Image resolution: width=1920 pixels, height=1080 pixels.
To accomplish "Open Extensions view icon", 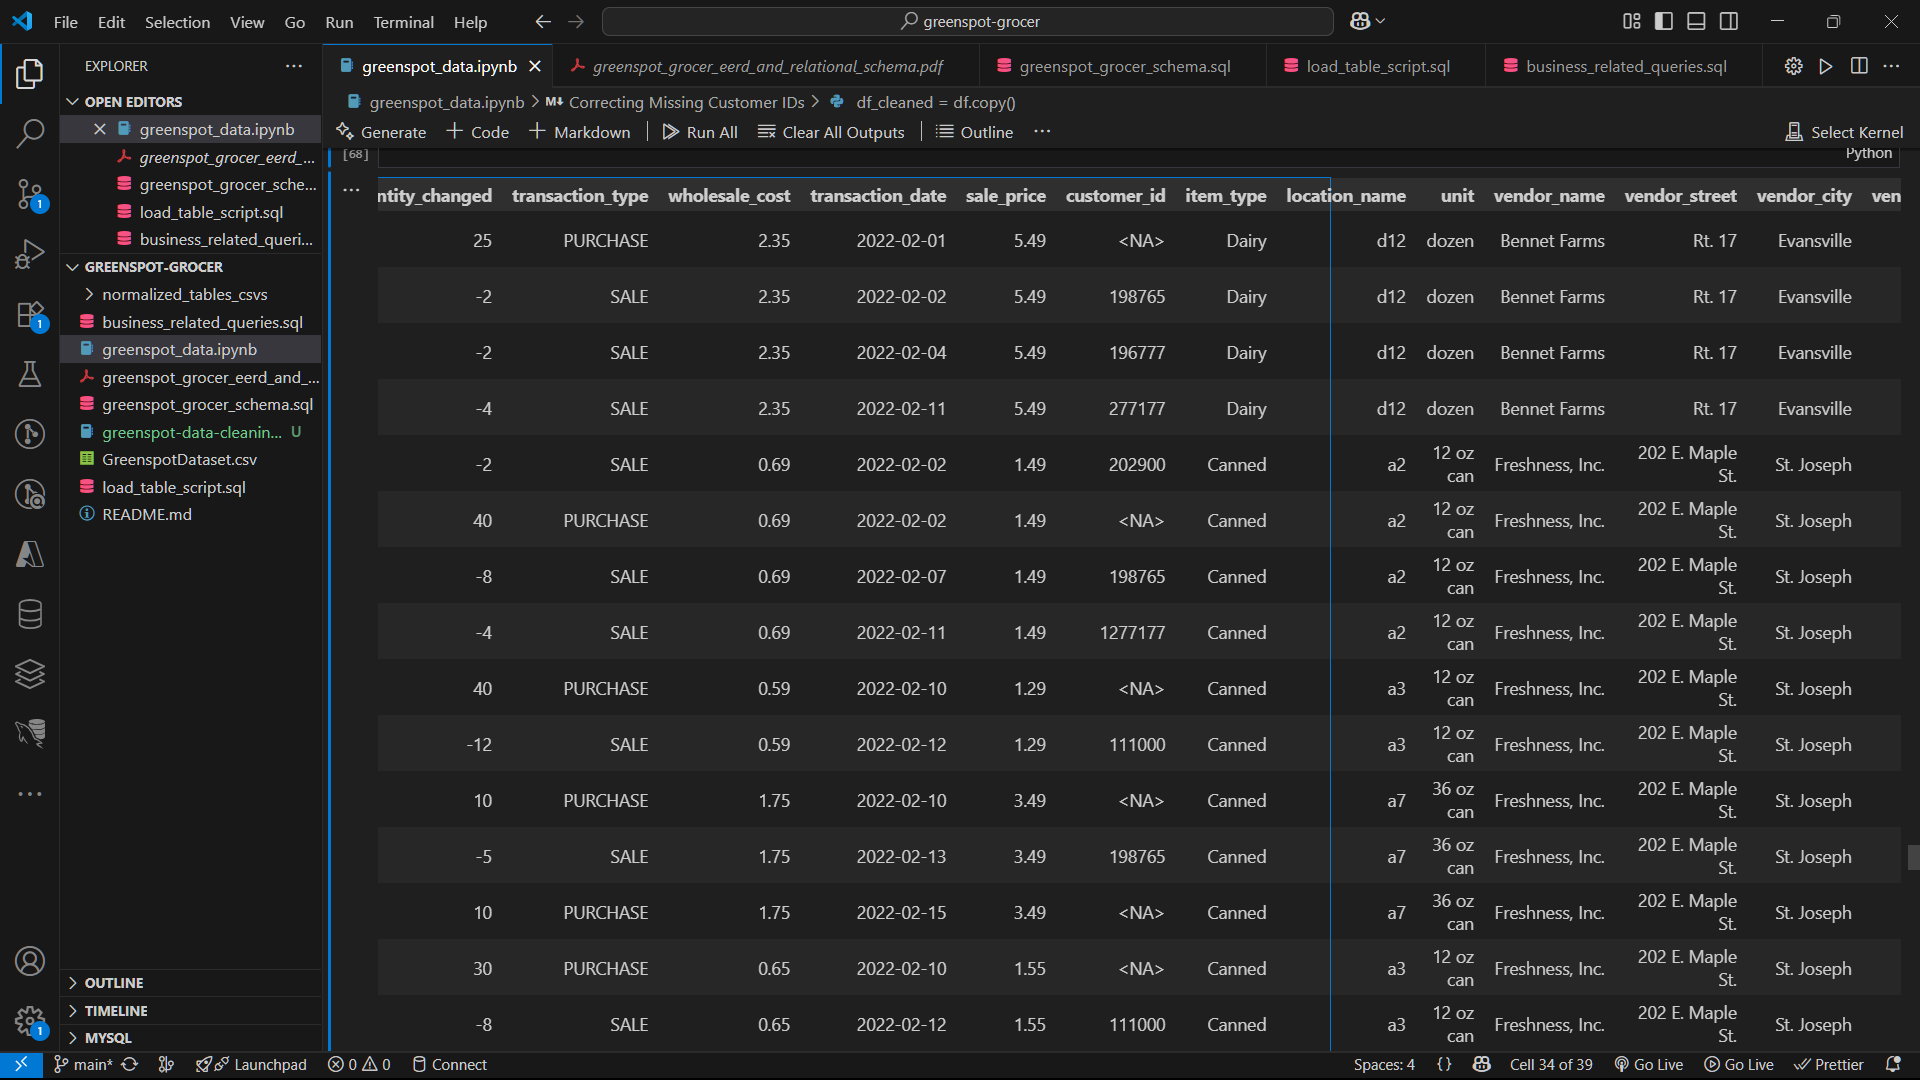I will pyautogui.click(x=30, y=315).
